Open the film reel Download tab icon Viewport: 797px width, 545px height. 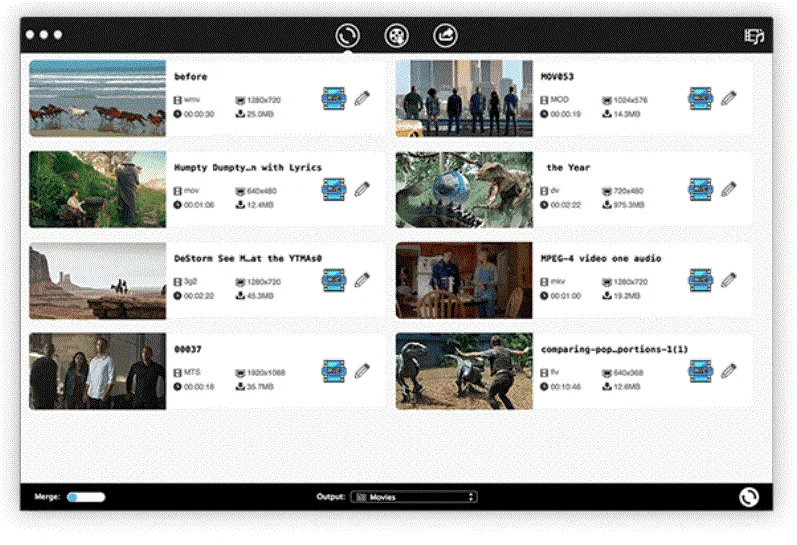[396, 36]
